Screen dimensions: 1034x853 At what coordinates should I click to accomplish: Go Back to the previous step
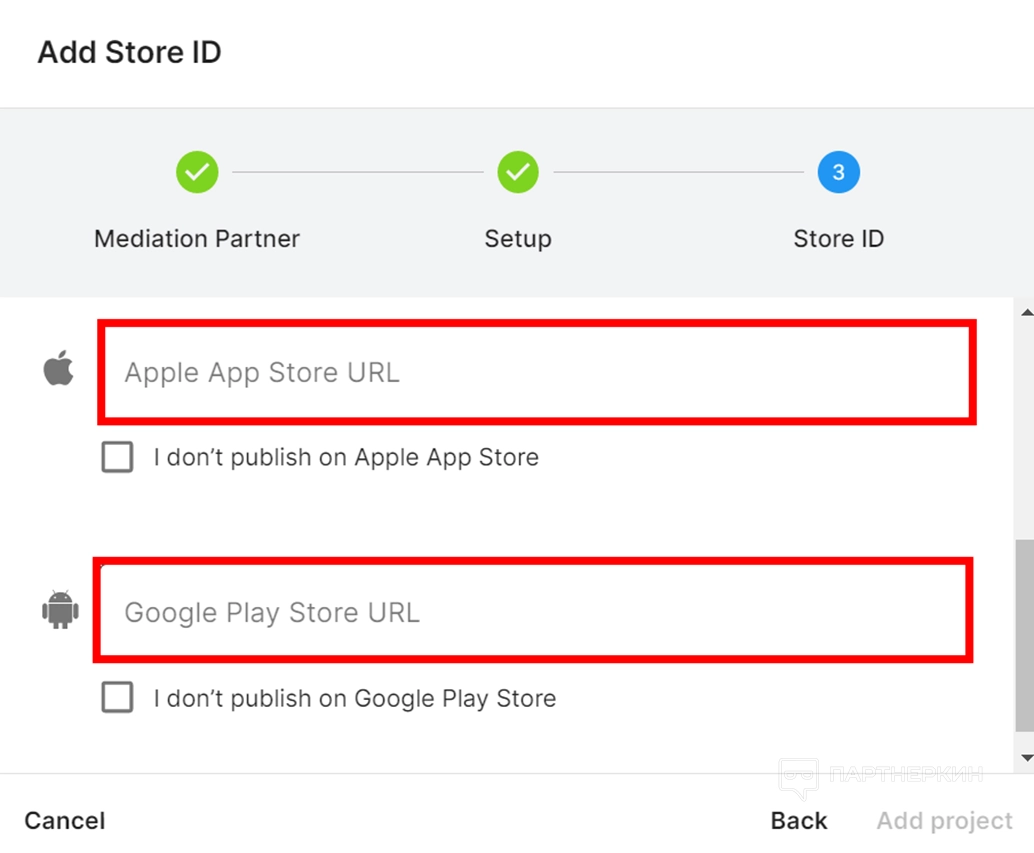click(799, 821)
